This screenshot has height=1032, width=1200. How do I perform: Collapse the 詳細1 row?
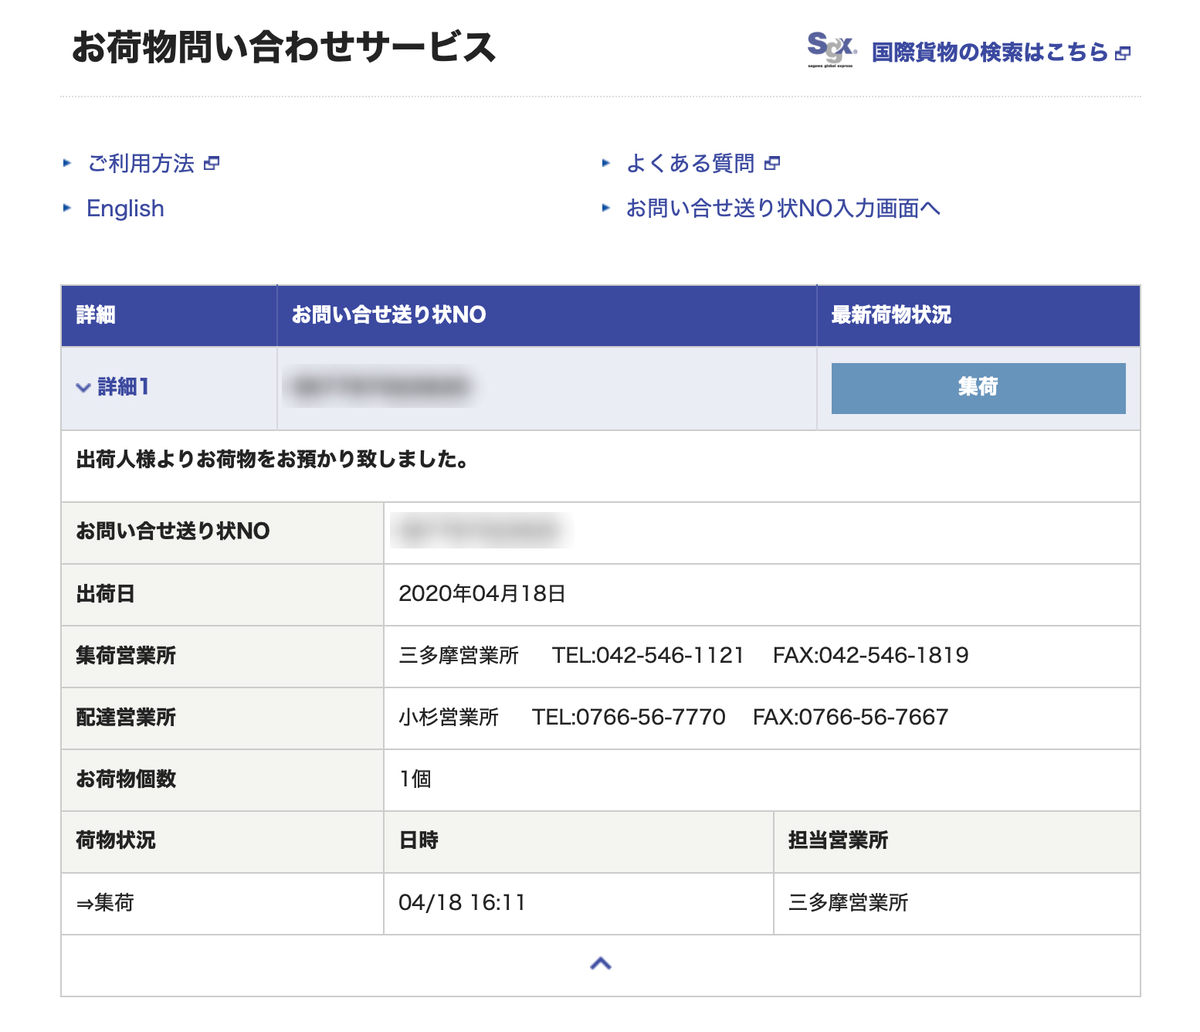124,387
